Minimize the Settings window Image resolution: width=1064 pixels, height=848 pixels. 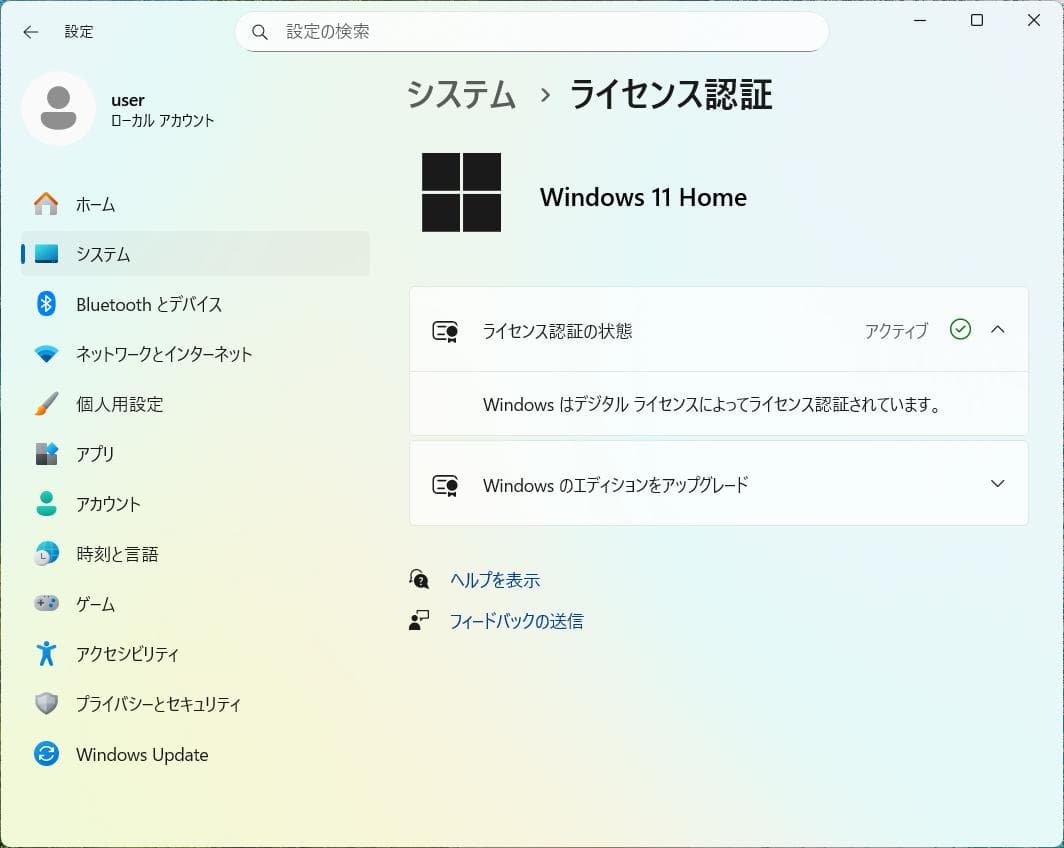(920, 20)
